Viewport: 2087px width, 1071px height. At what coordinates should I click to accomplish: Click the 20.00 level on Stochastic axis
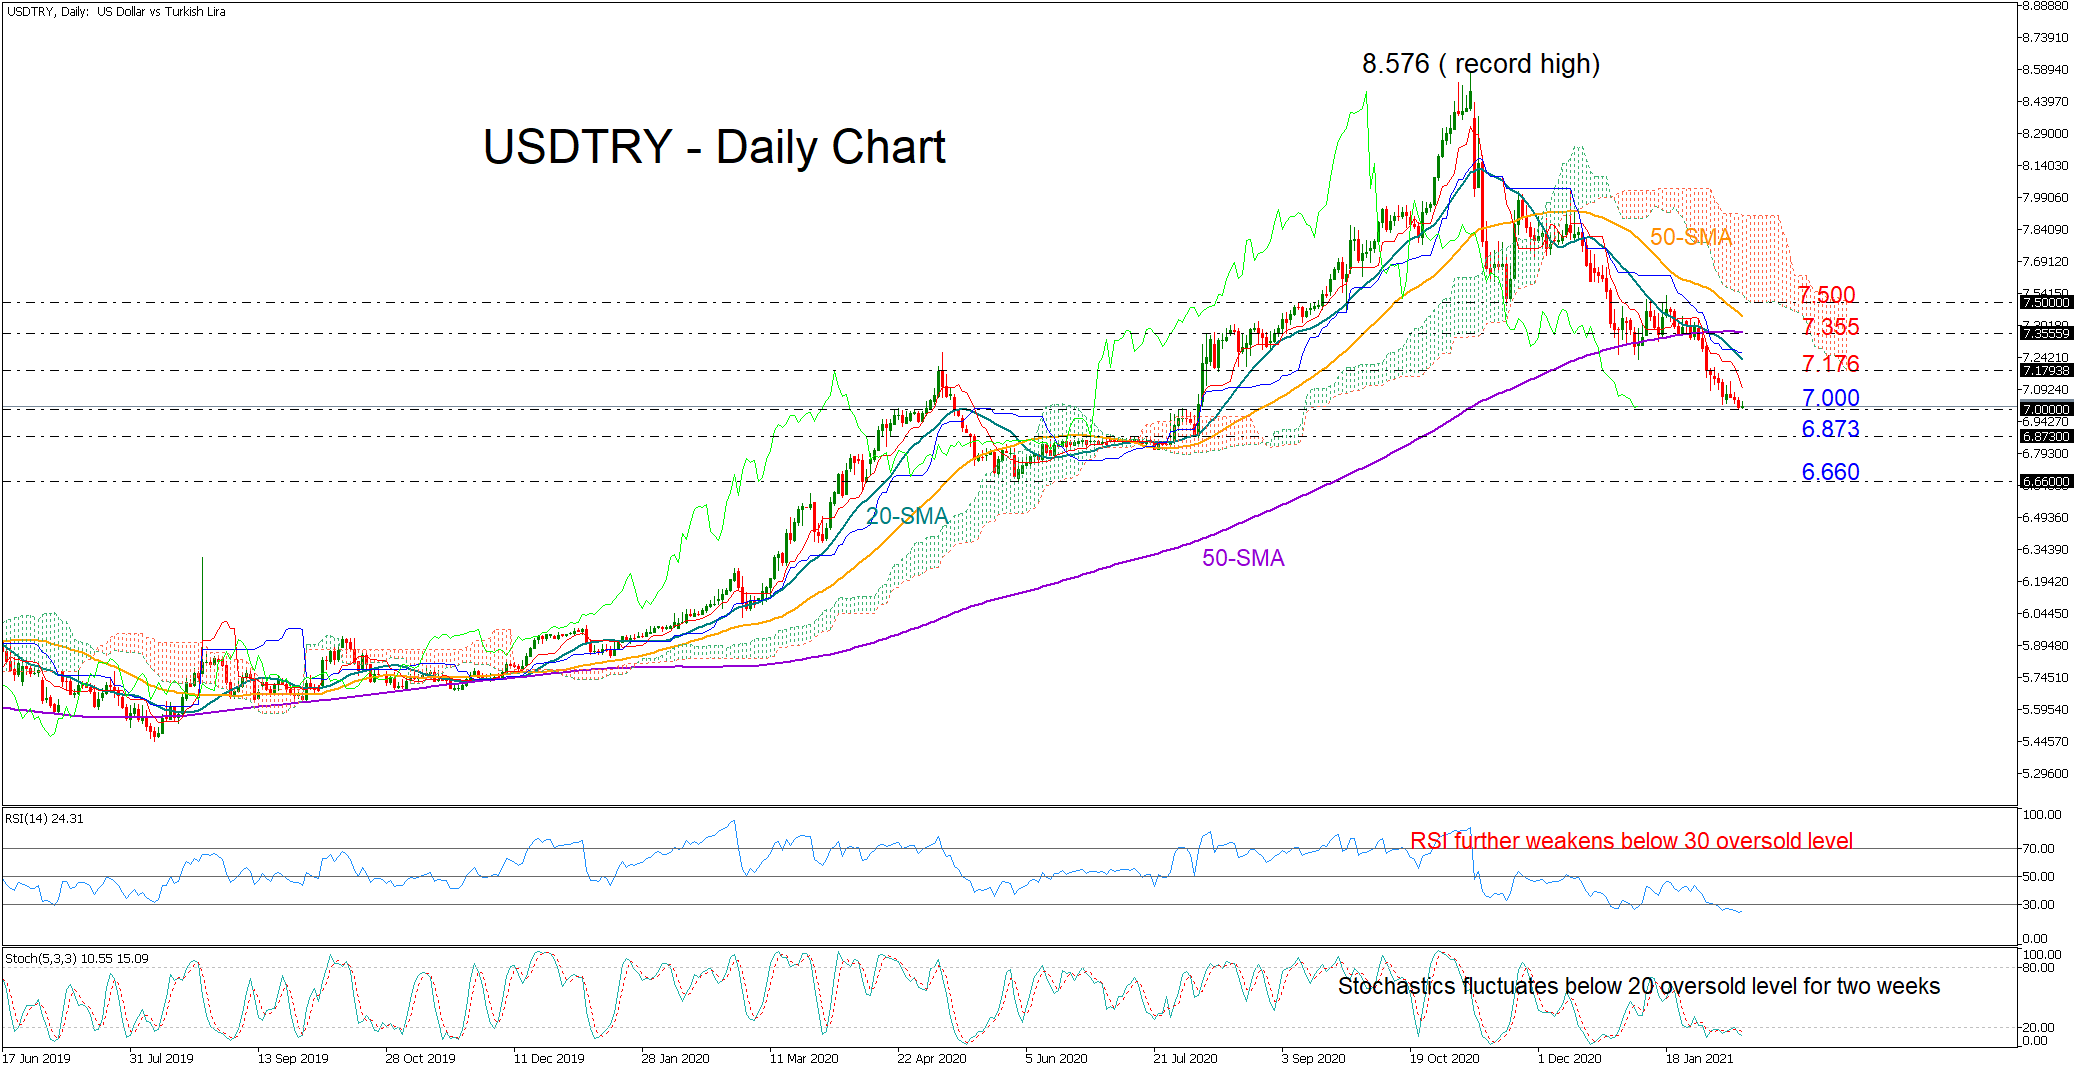[2038, 1028]
